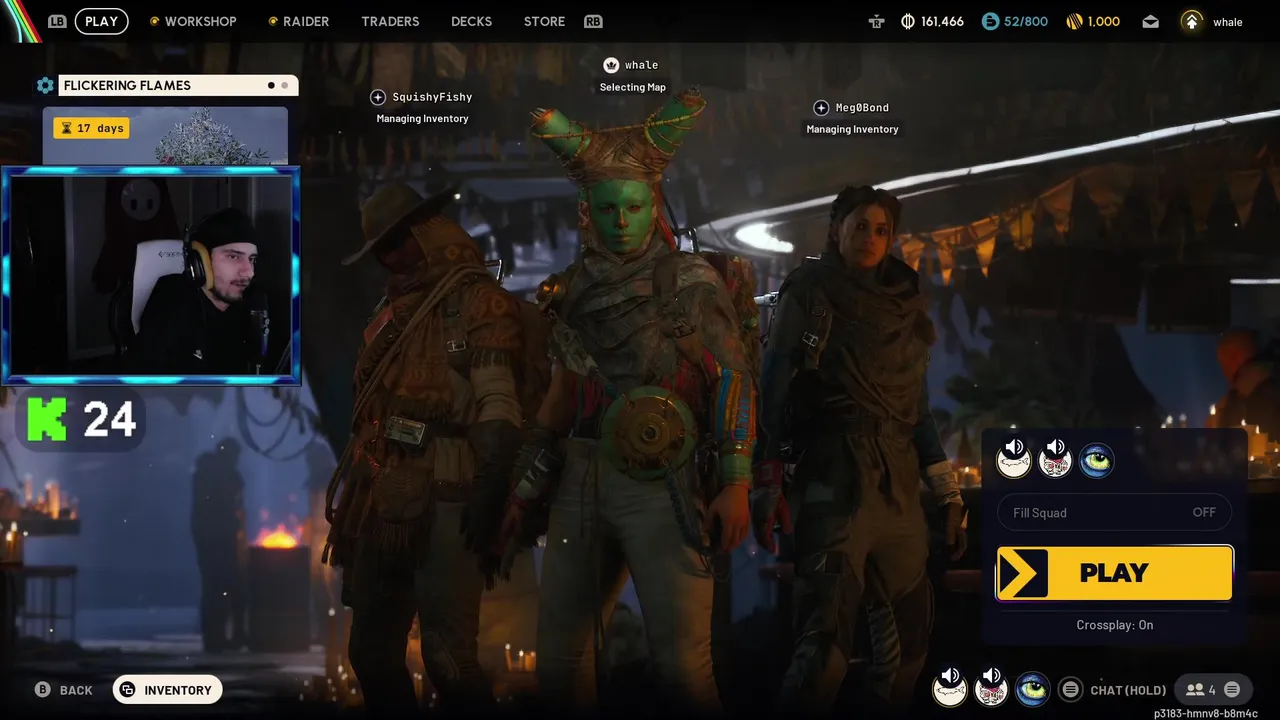Click the B controller button icon
The image size is (1280, 720).
point(42,690)
